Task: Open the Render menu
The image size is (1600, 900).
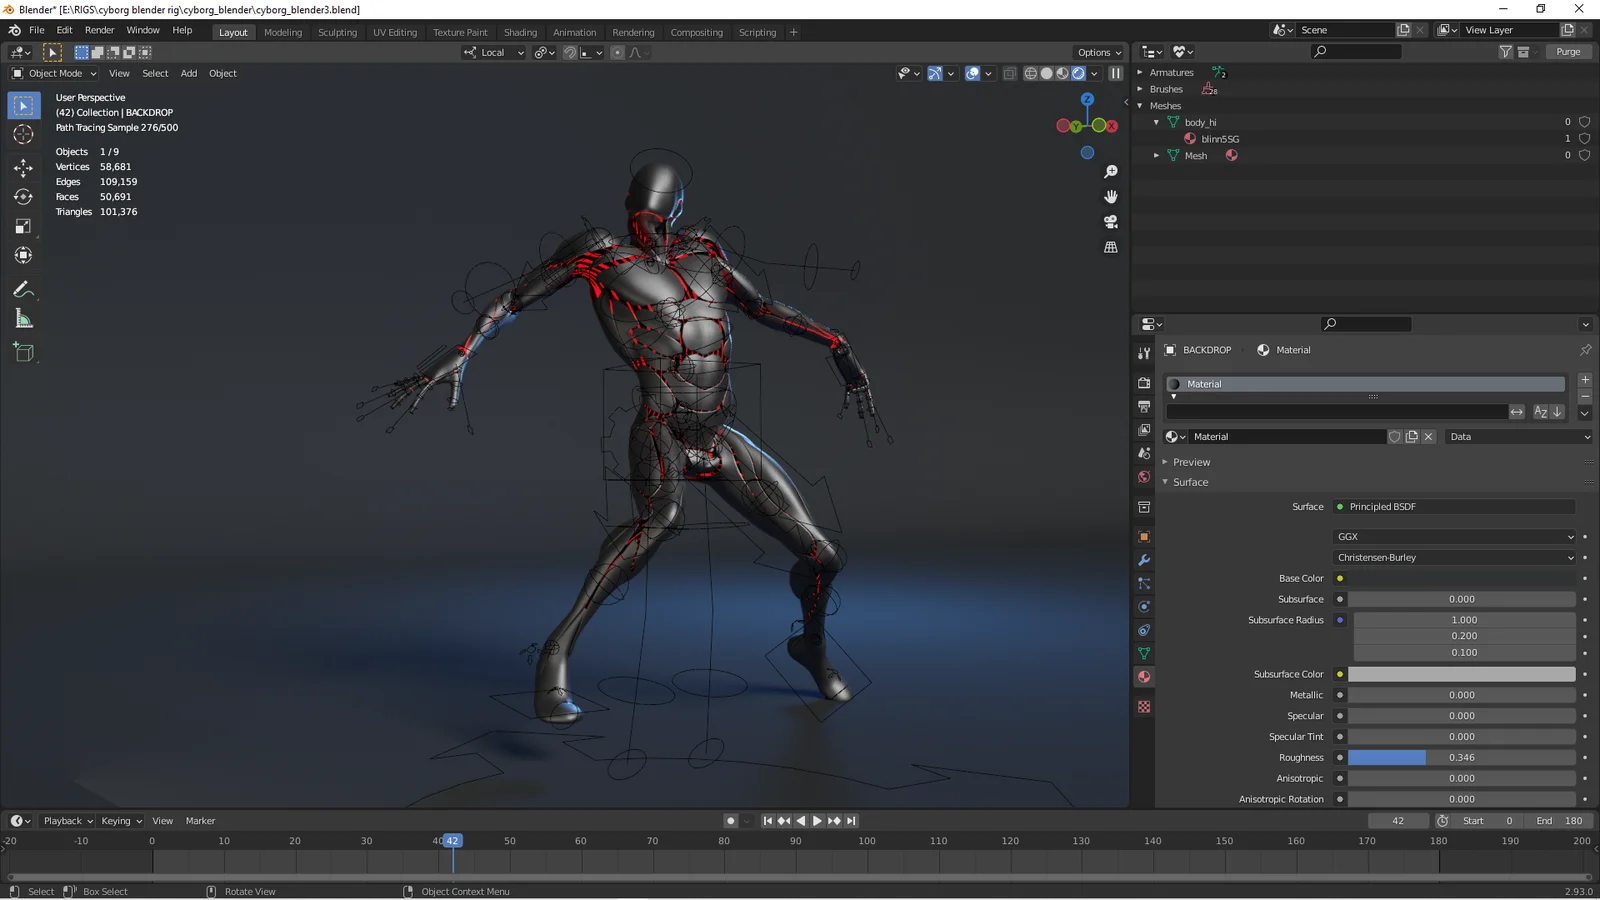Action: (99, 30)
